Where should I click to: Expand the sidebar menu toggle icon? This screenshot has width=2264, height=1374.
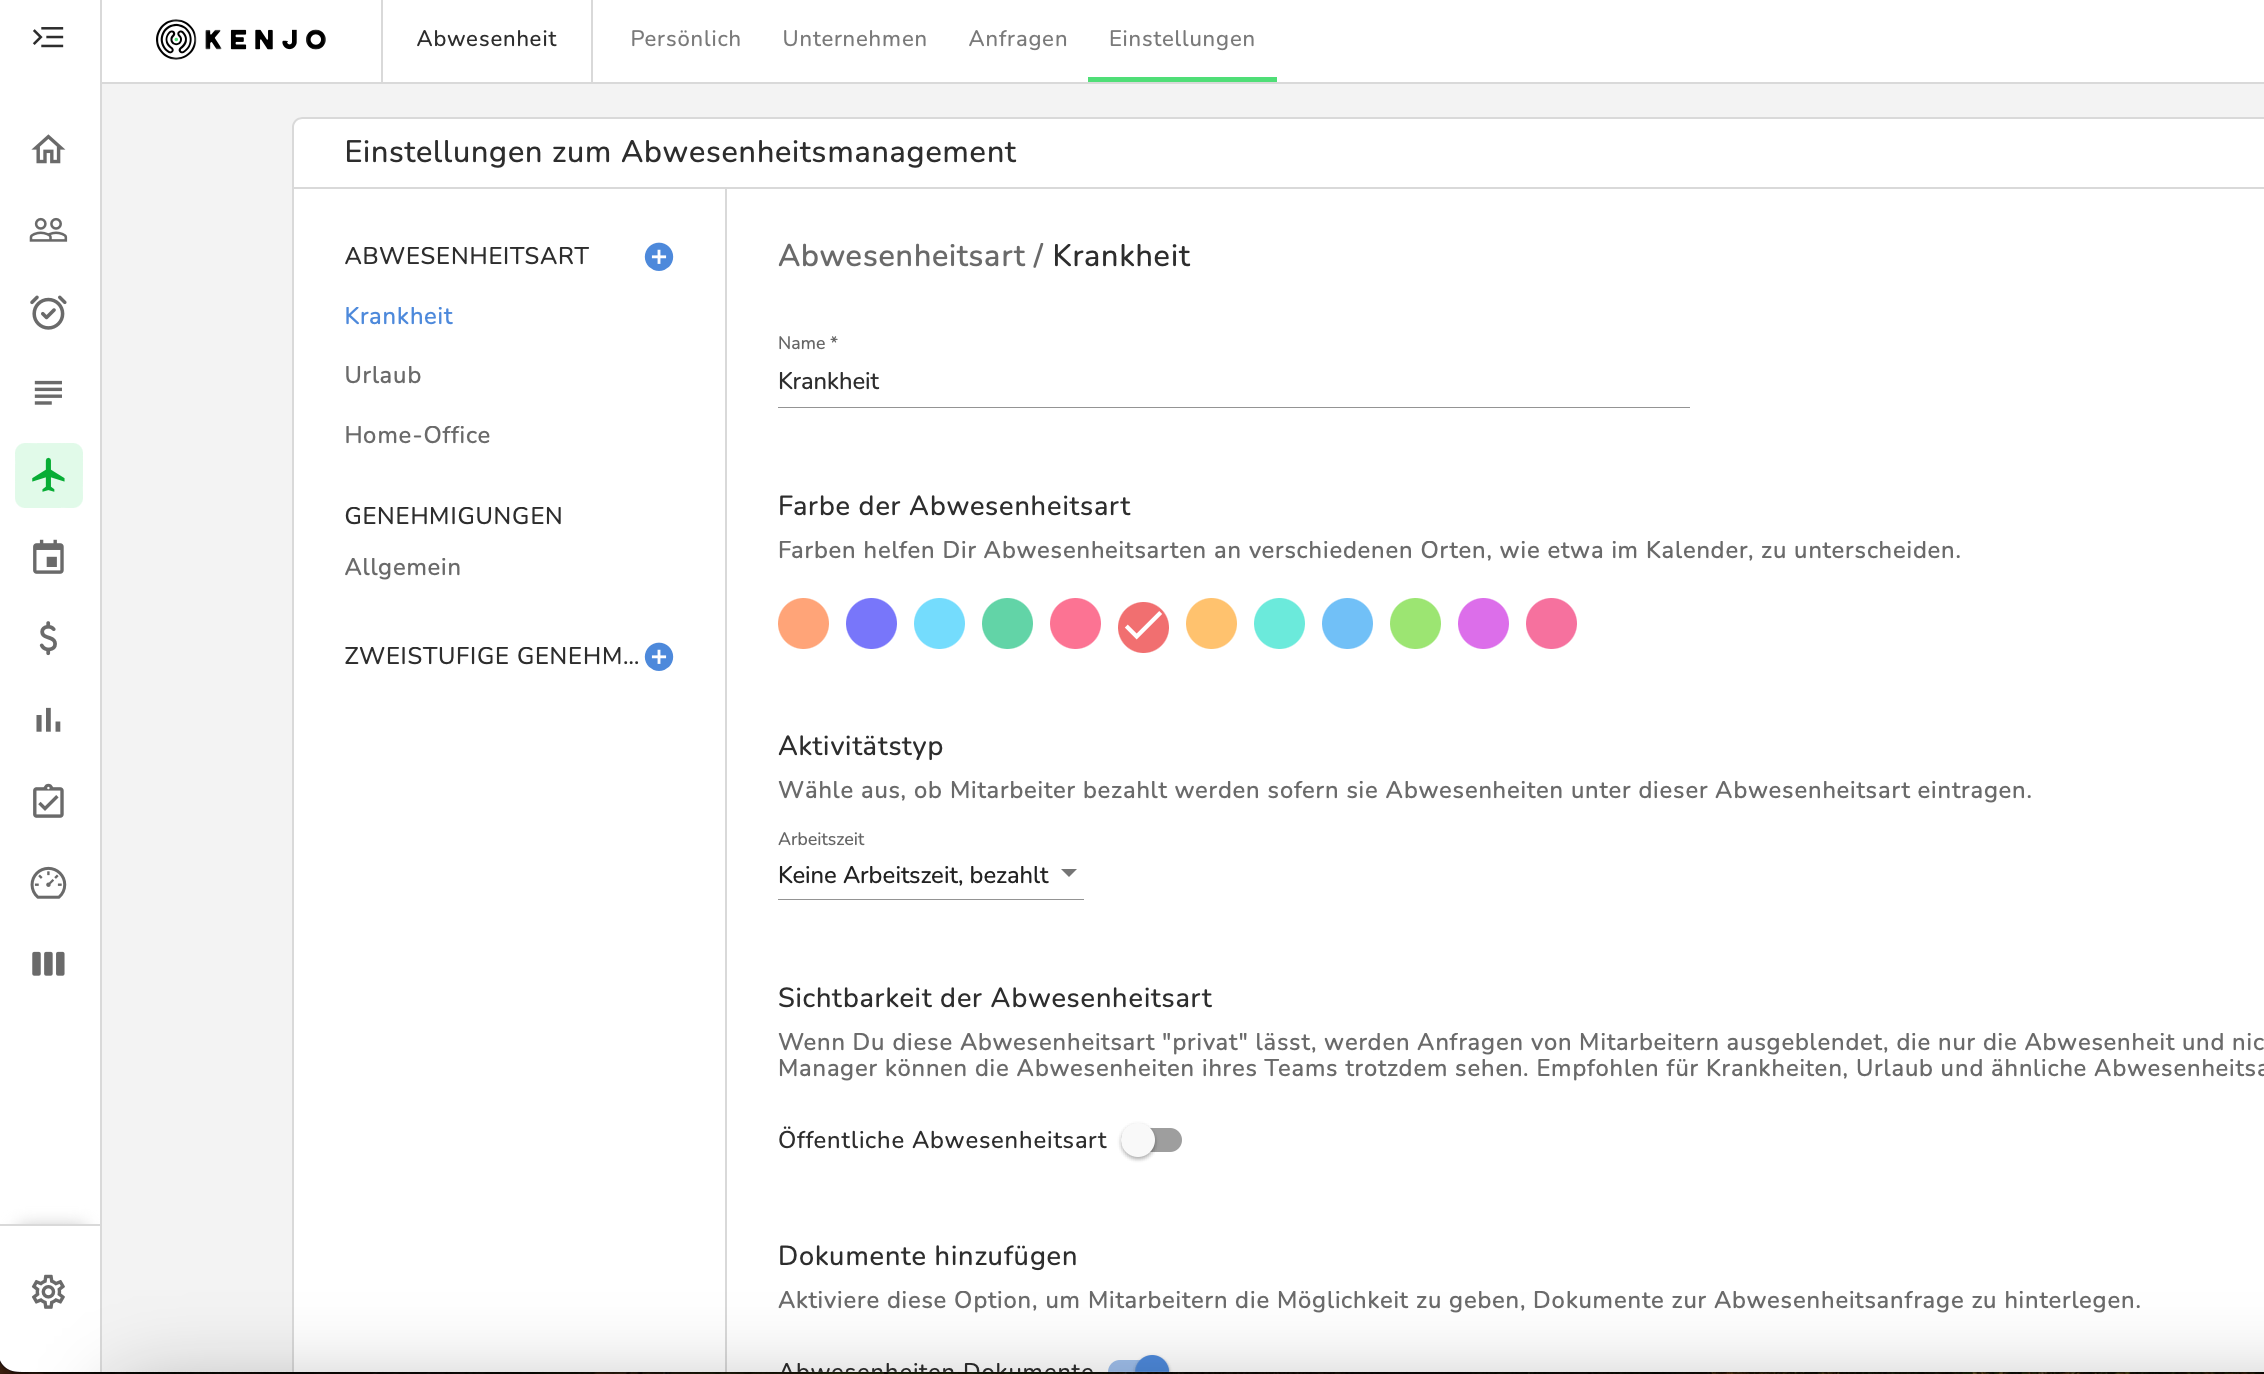48,38
